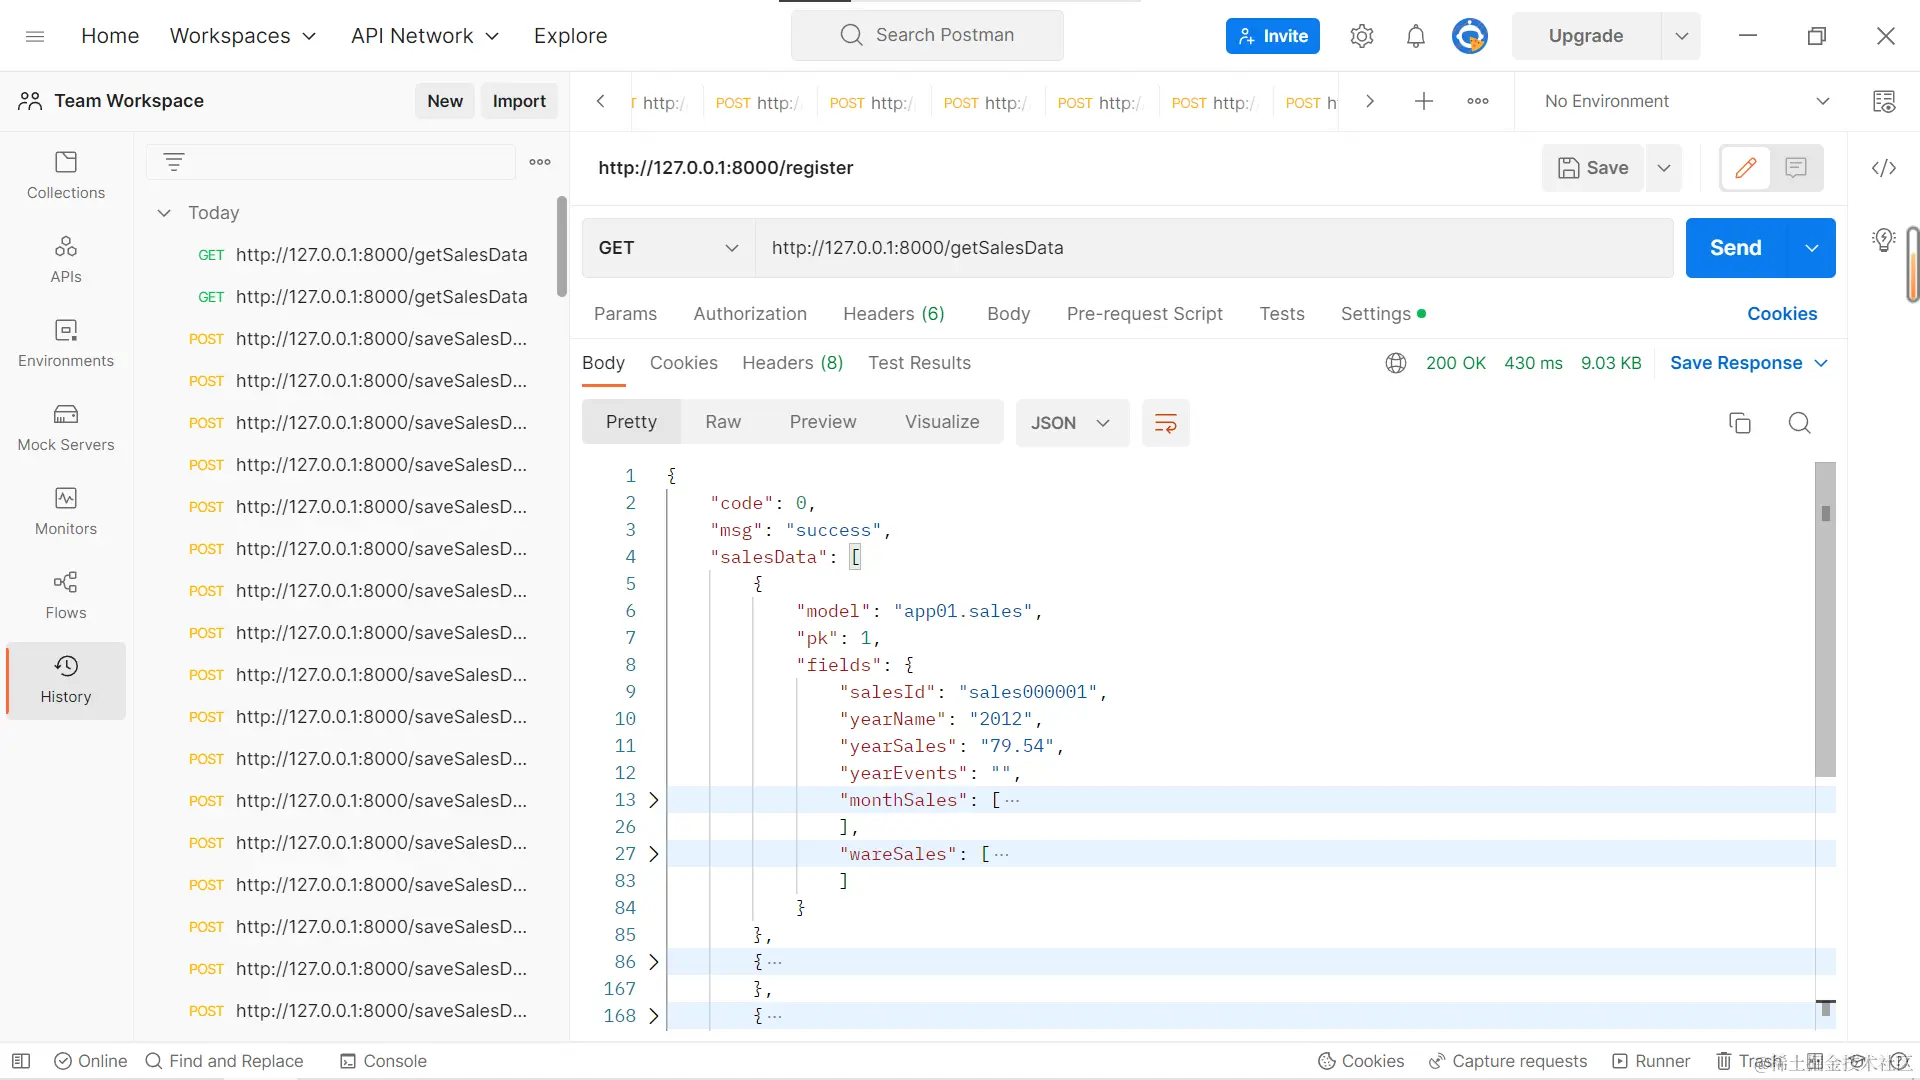Open the Save Response dropdown
The image size is (1920, 1080).
[x=1749, y=363]
